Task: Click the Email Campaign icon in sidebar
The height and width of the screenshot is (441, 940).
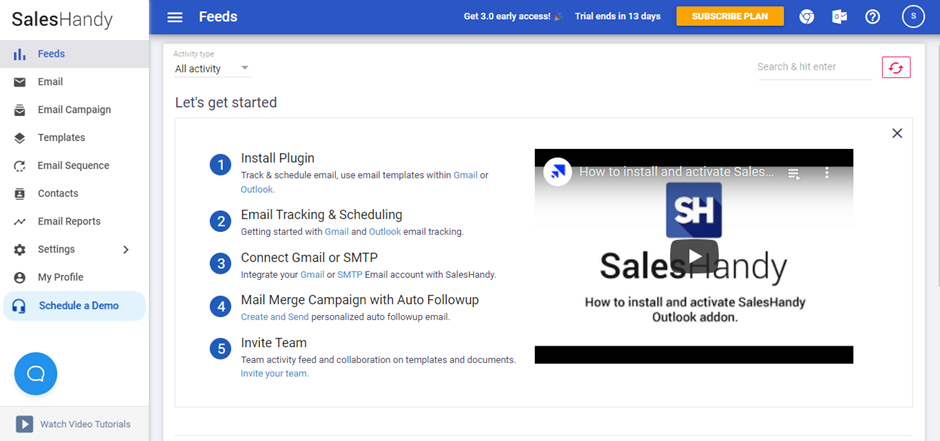Action: [x=20, y=110]
